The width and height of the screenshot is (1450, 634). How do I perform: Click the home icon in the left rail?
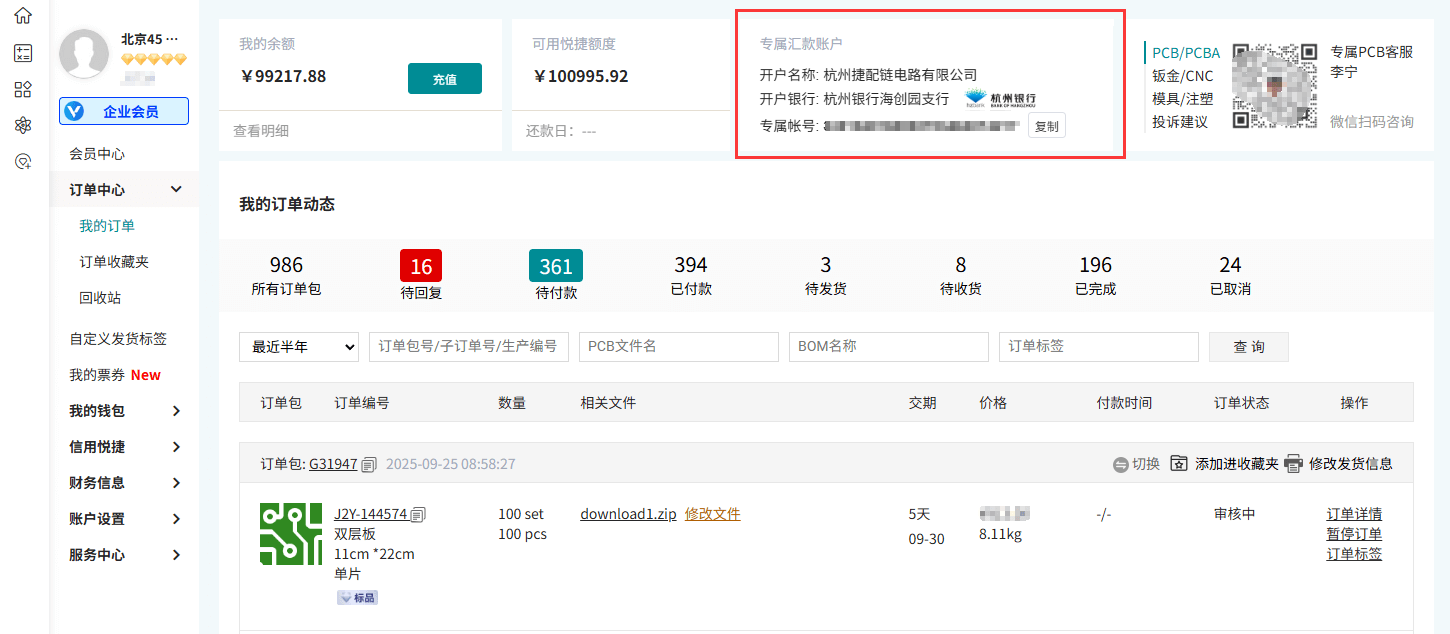23,16
